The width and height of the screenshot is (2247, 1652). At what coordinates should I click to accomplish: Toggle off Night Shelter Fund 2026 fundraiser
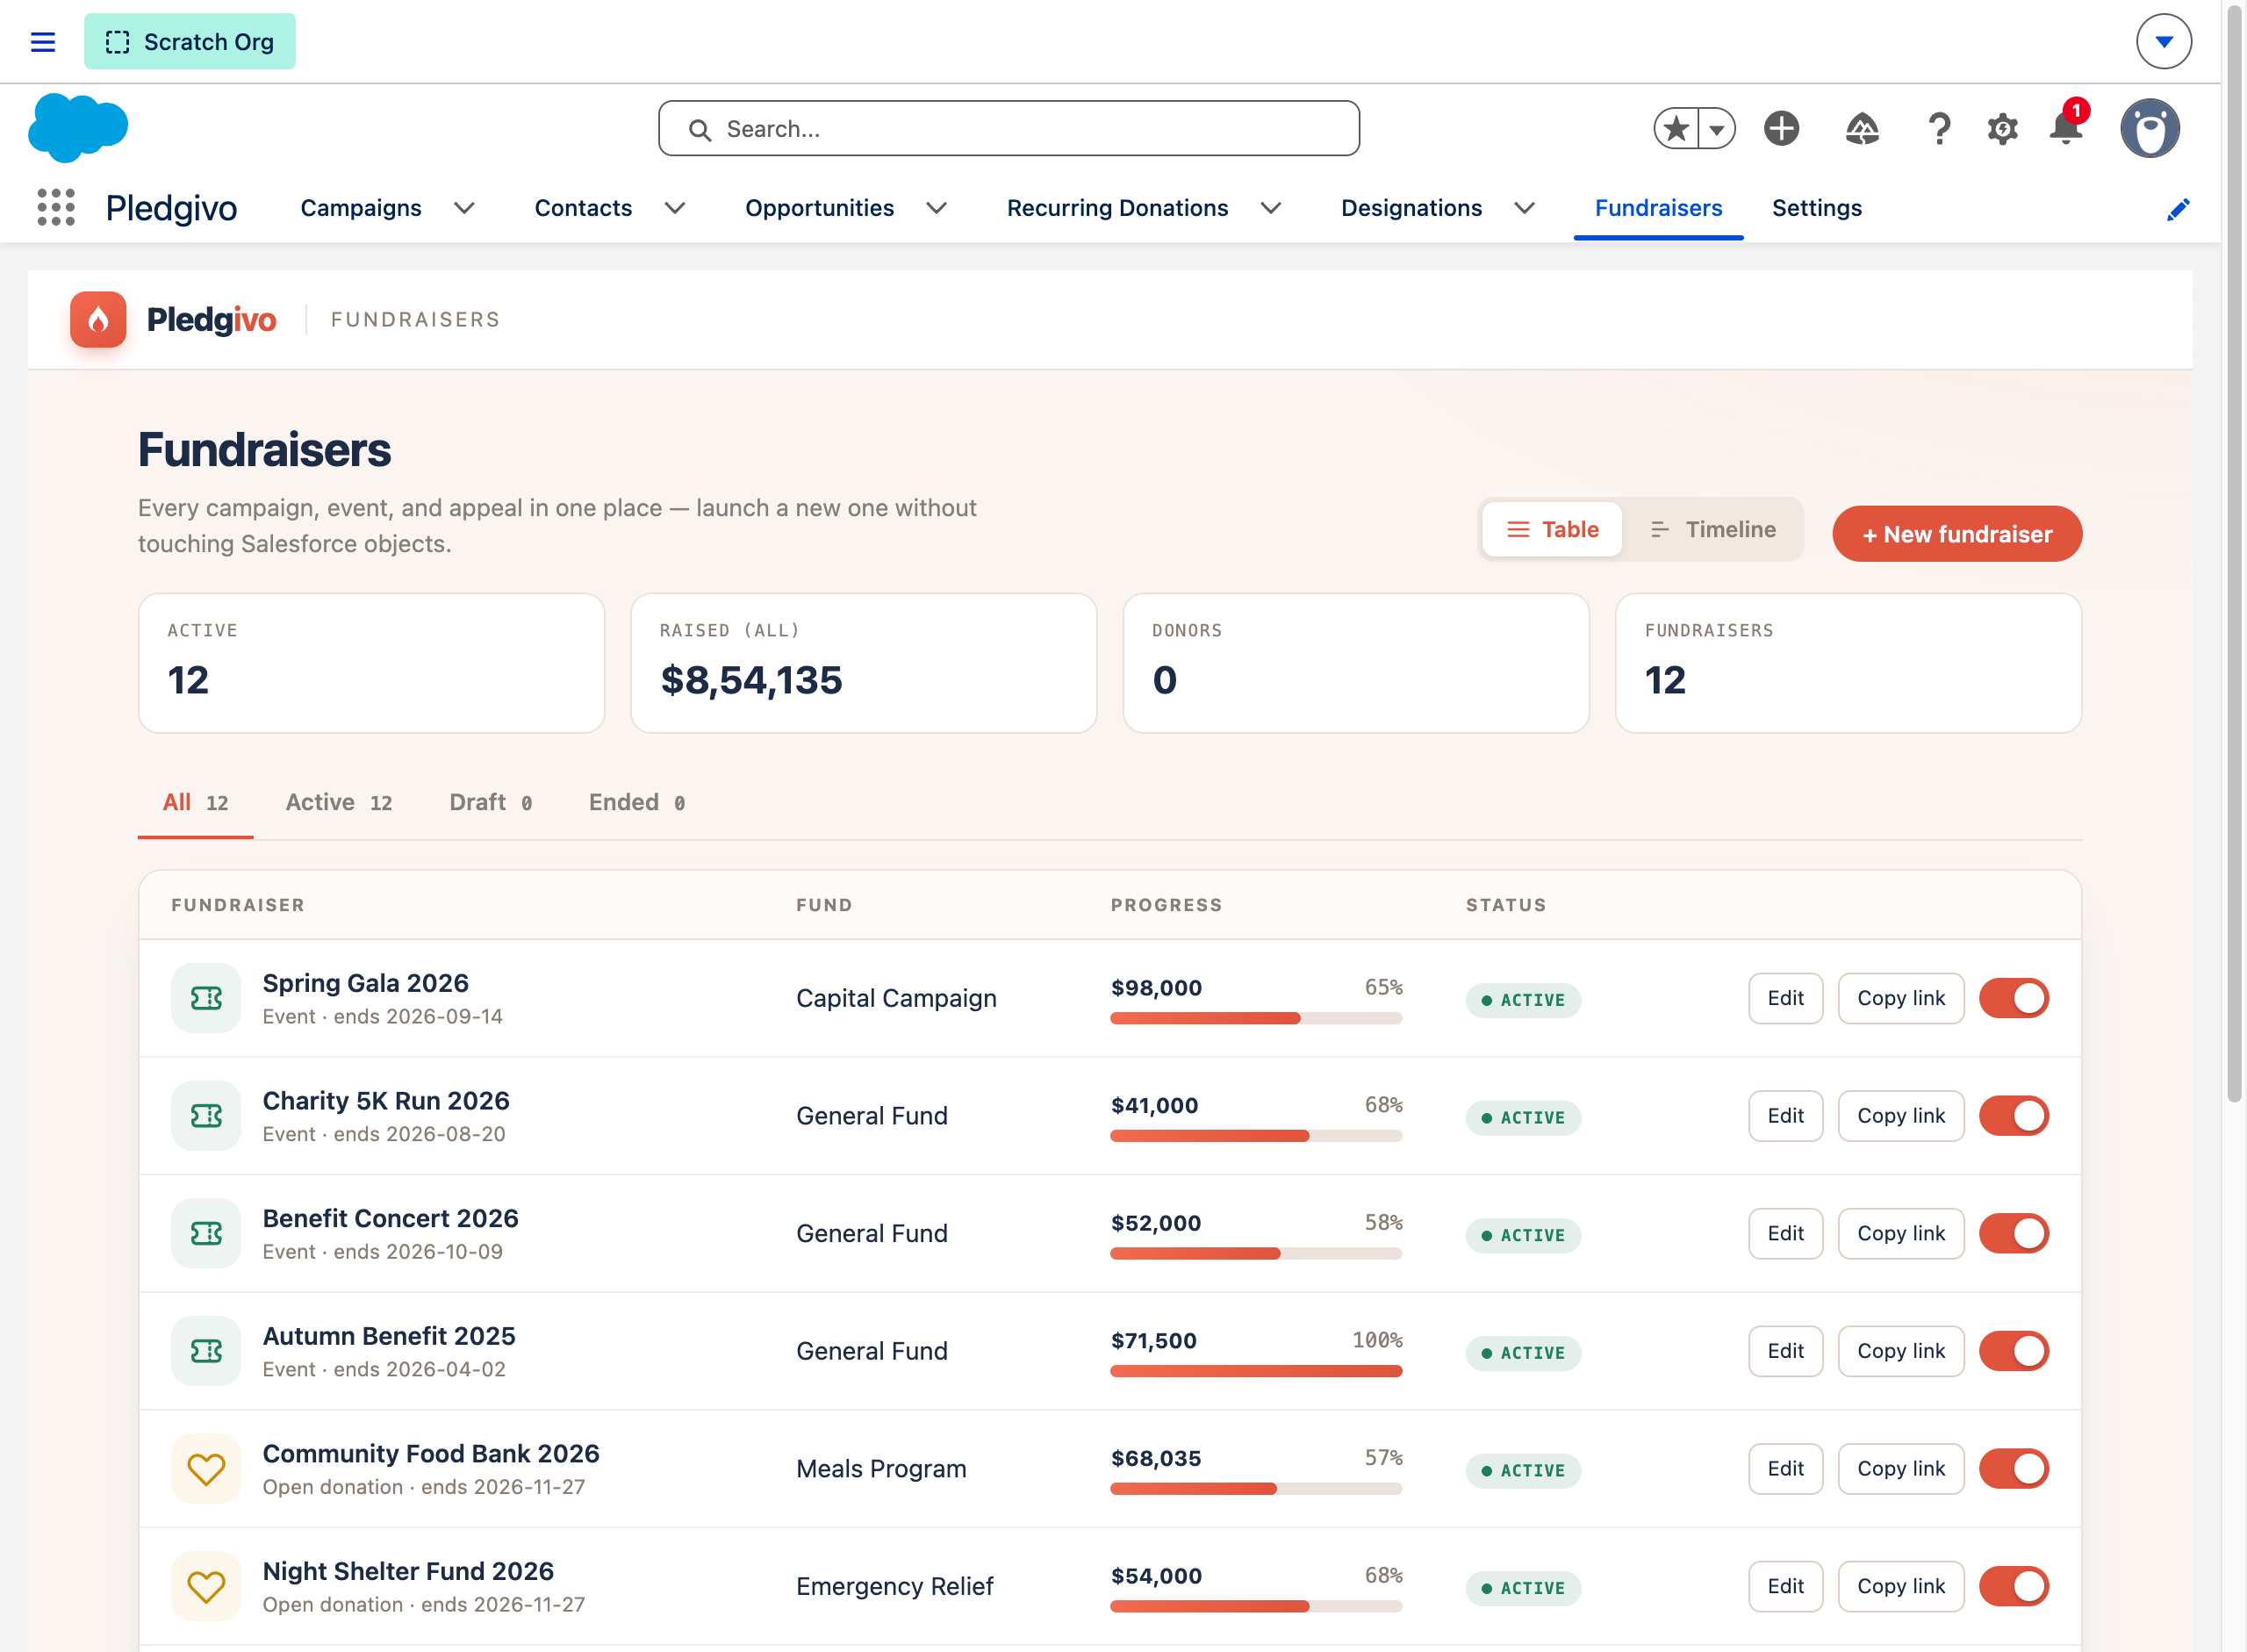point(2014,1586)
